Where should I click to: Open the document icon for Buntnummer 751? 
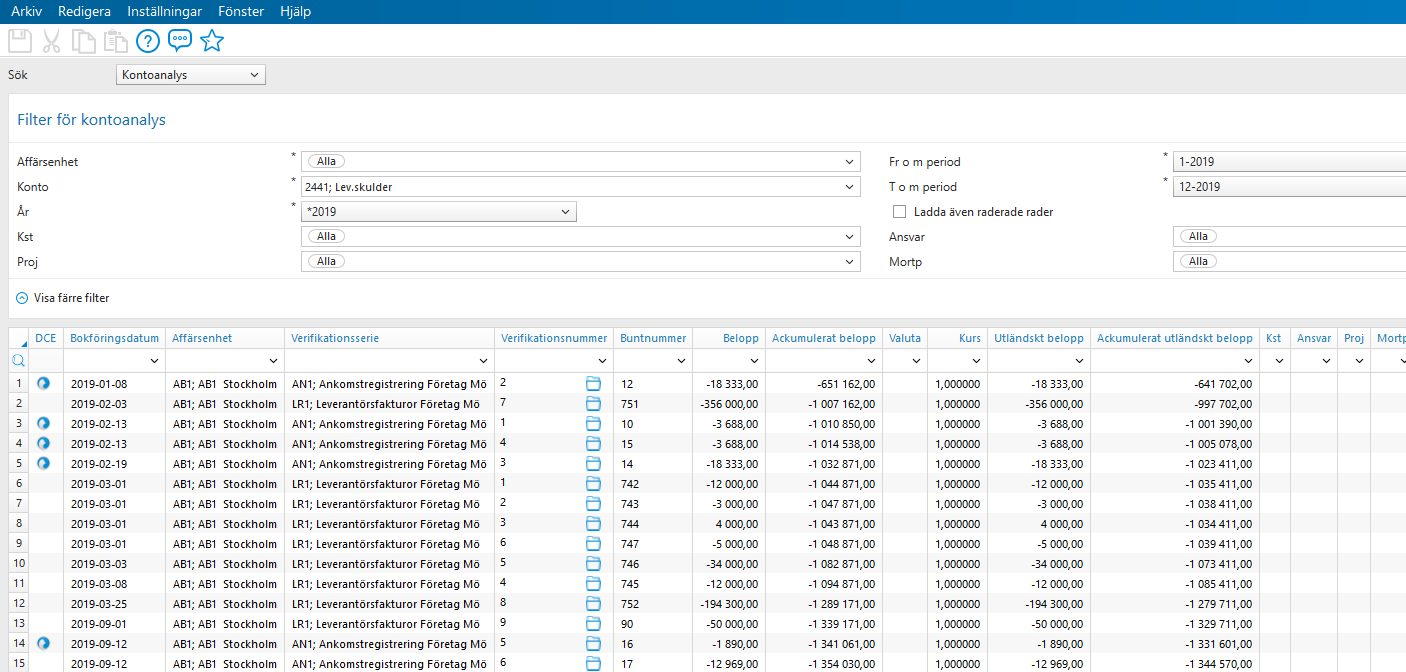(594, 403)
